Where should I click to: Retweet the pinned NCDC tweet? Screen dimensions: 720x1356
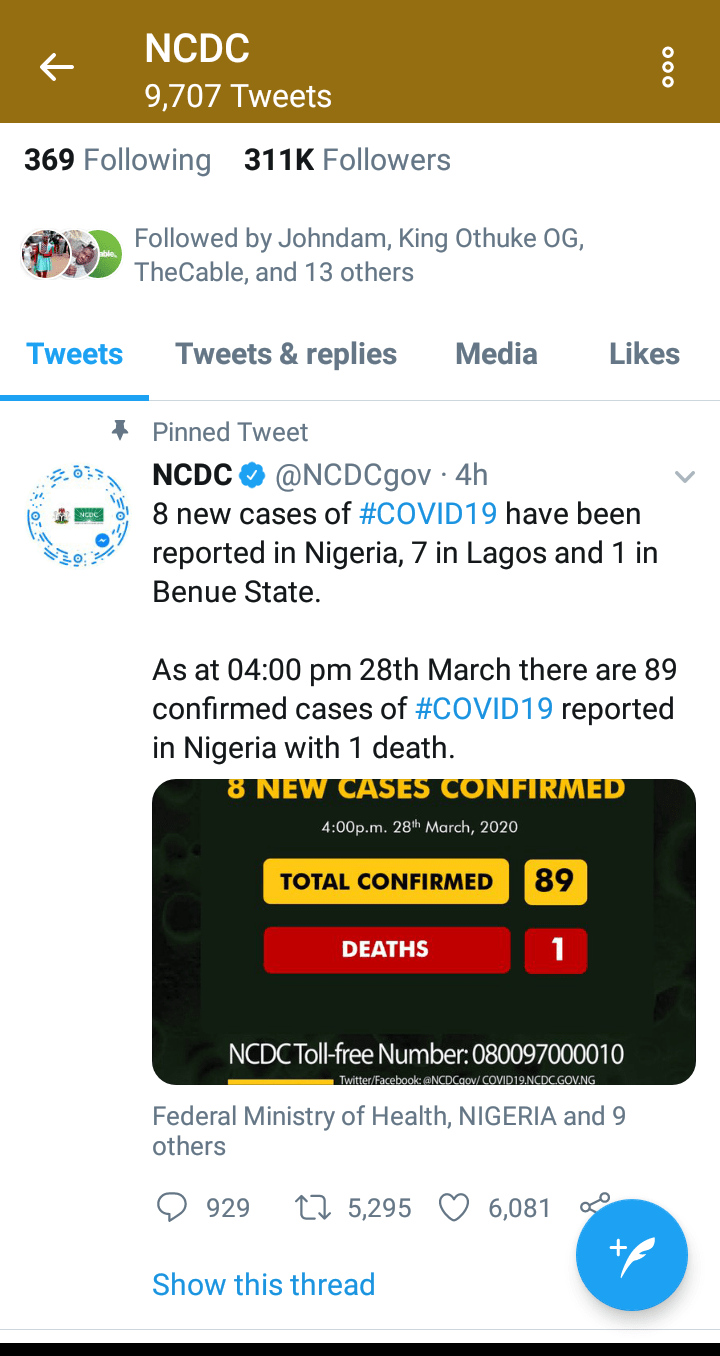click(x=312, y=1207)
